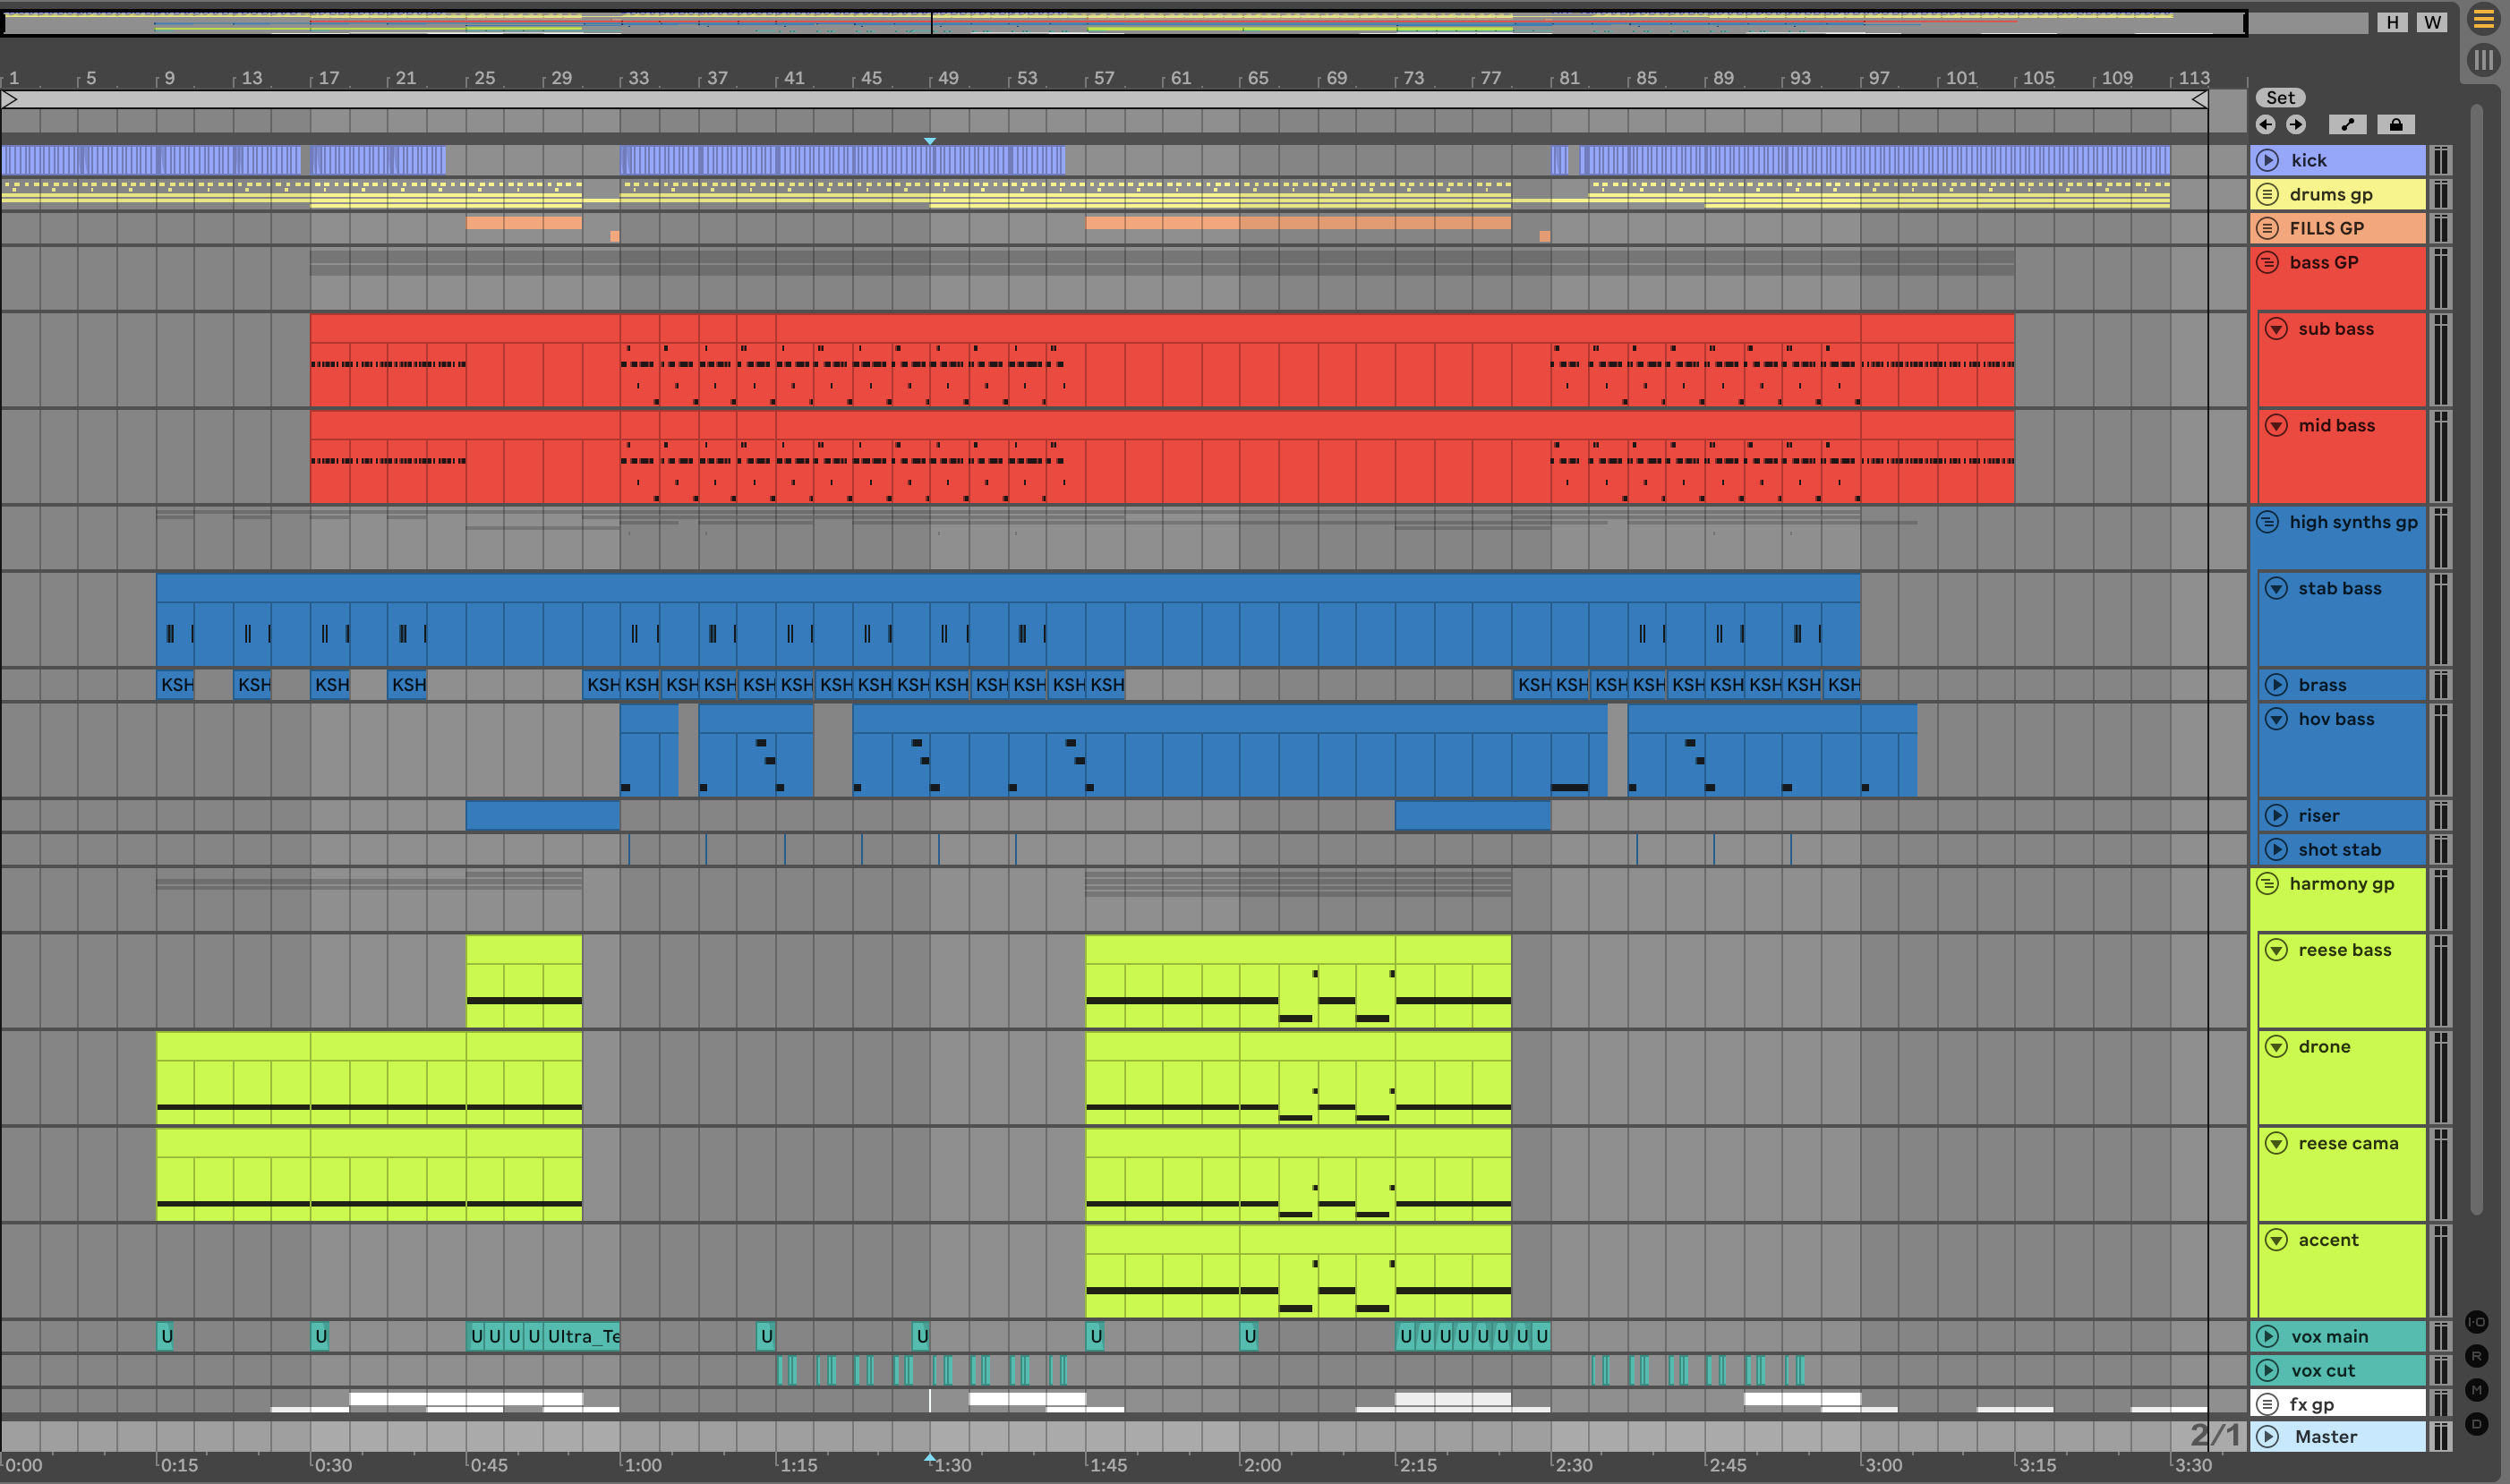This screenshot has height=1484, width=2510.
Task: Click the kick track's play icon
Action: click(2268, 160)
